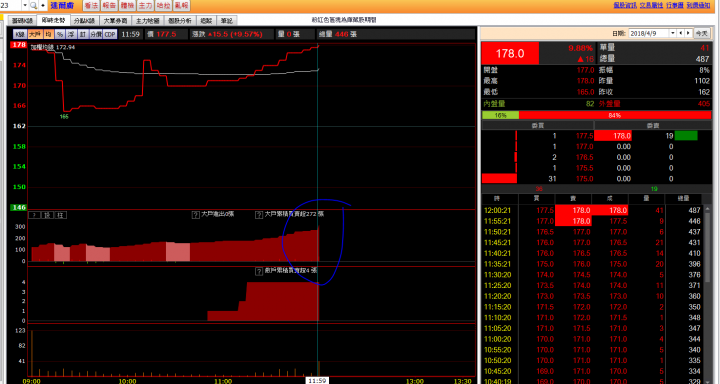720x384 pixels.
Task: Click the highlighted 178.0 ask price cell
Action: 613,136
